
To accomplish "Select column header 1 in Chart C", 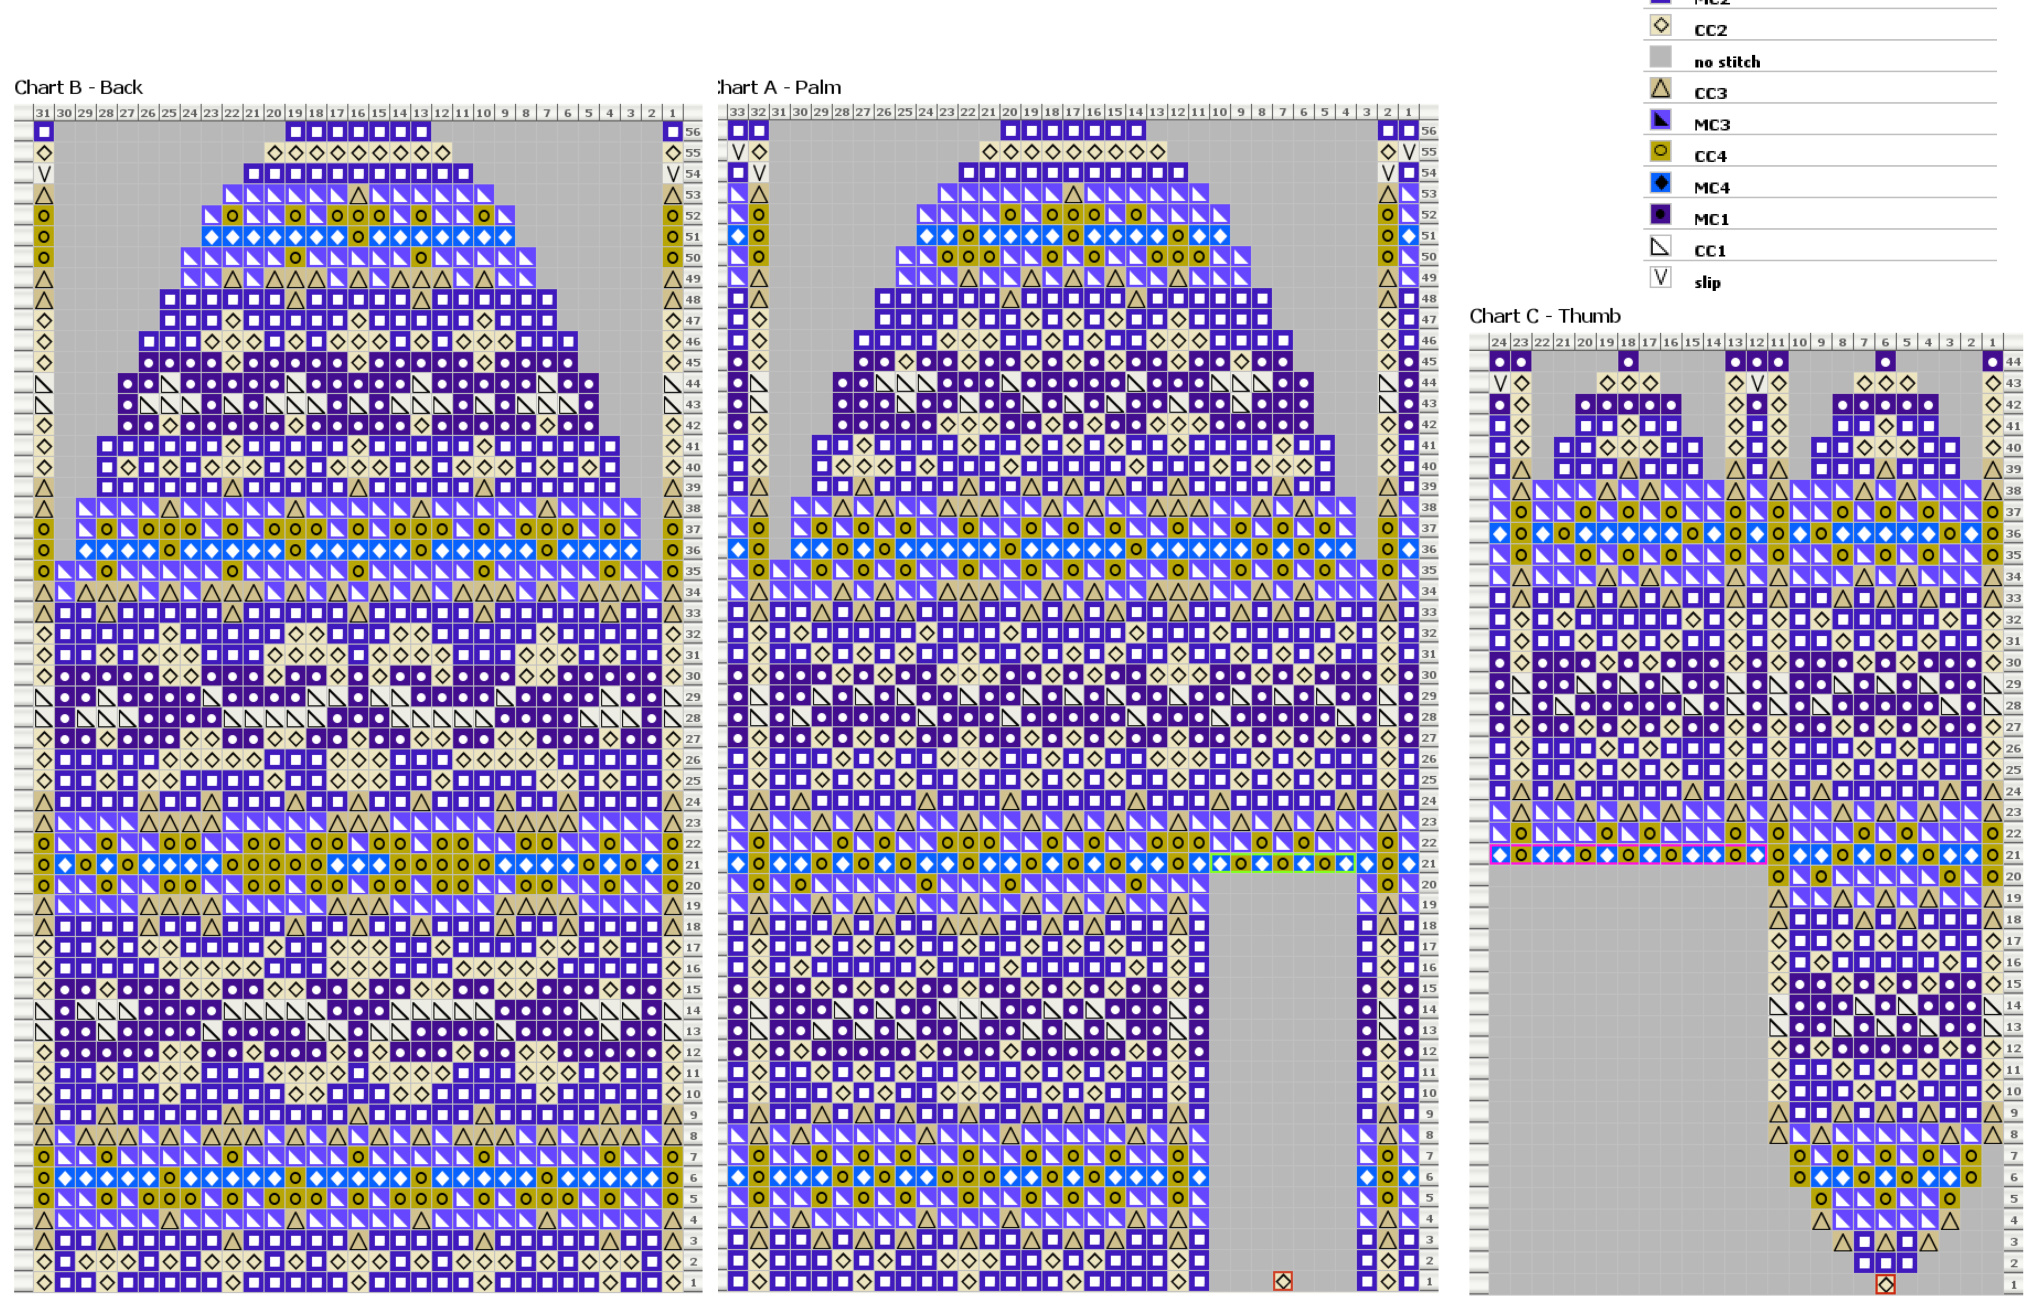I will point(1992,342).
